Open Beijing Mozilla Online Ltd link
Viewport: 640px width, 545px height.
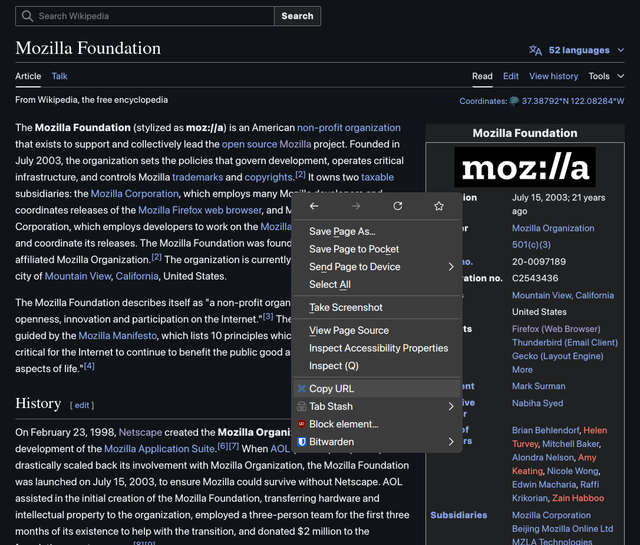(562, 529)
